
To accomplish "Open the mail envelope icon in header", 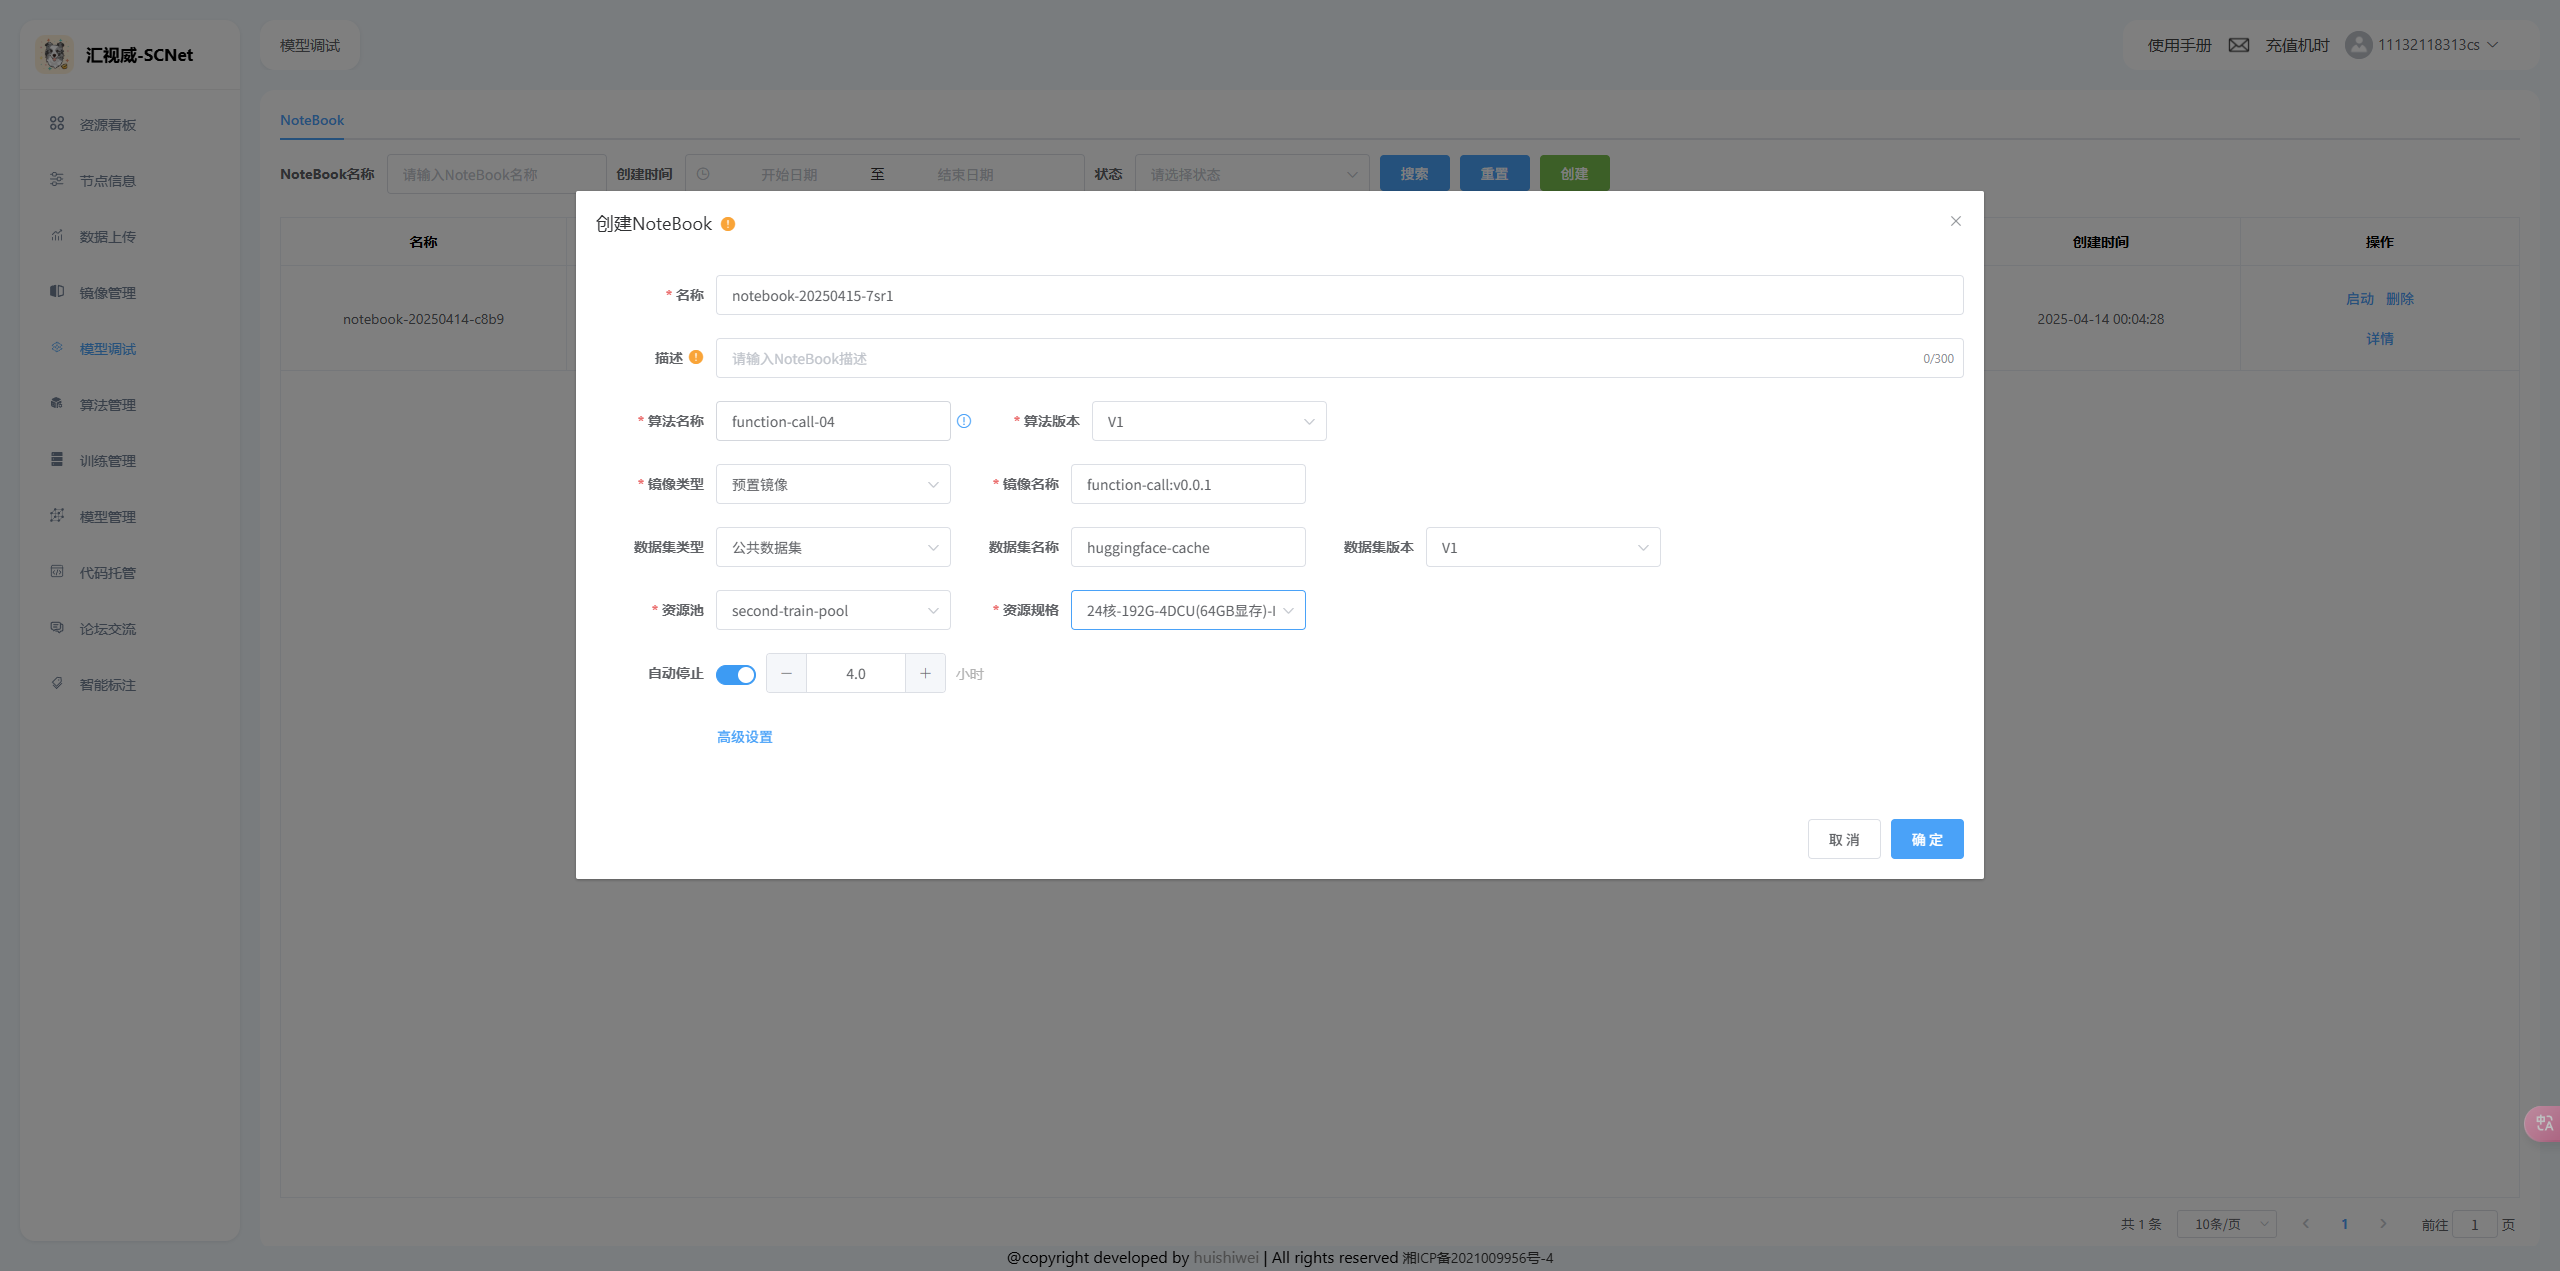I will coord(2238,45).
